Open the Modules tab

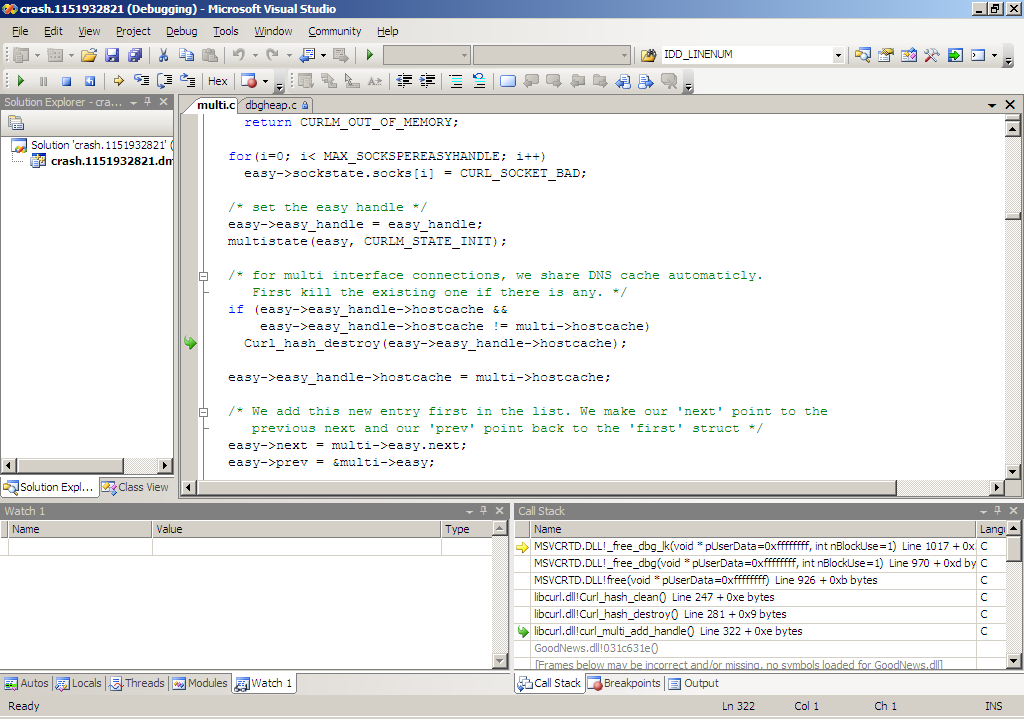pyautogui.click(x=200, y=683)
